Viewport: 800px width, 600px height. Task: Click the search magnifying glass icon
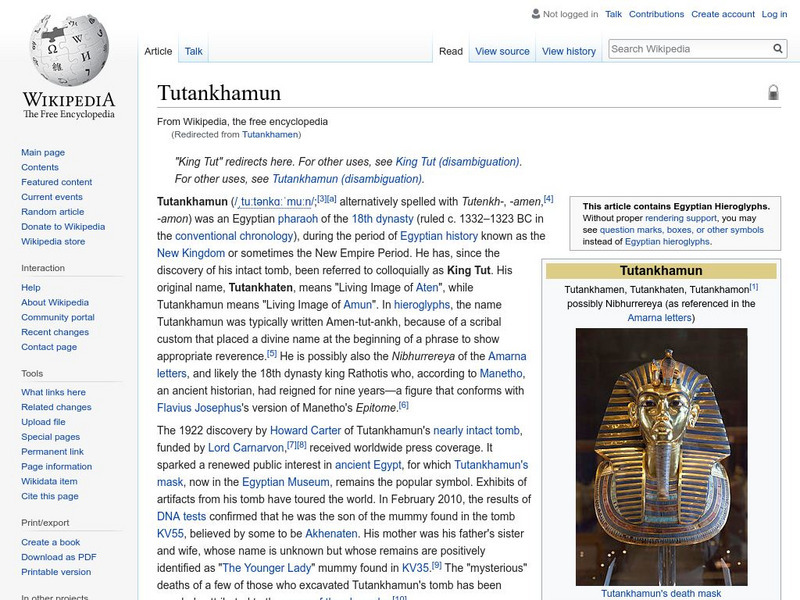point(778,47)
